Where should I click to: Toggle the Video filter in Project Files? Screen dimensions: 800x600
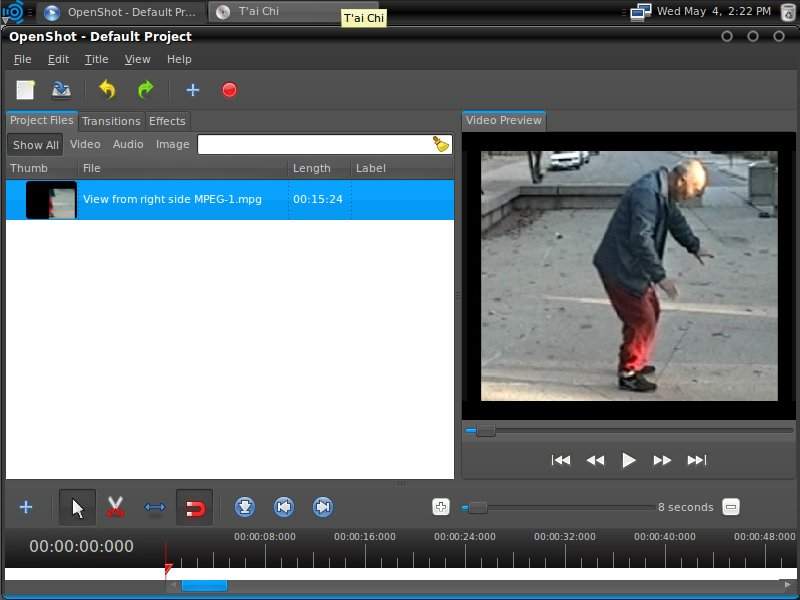point(85,144)
